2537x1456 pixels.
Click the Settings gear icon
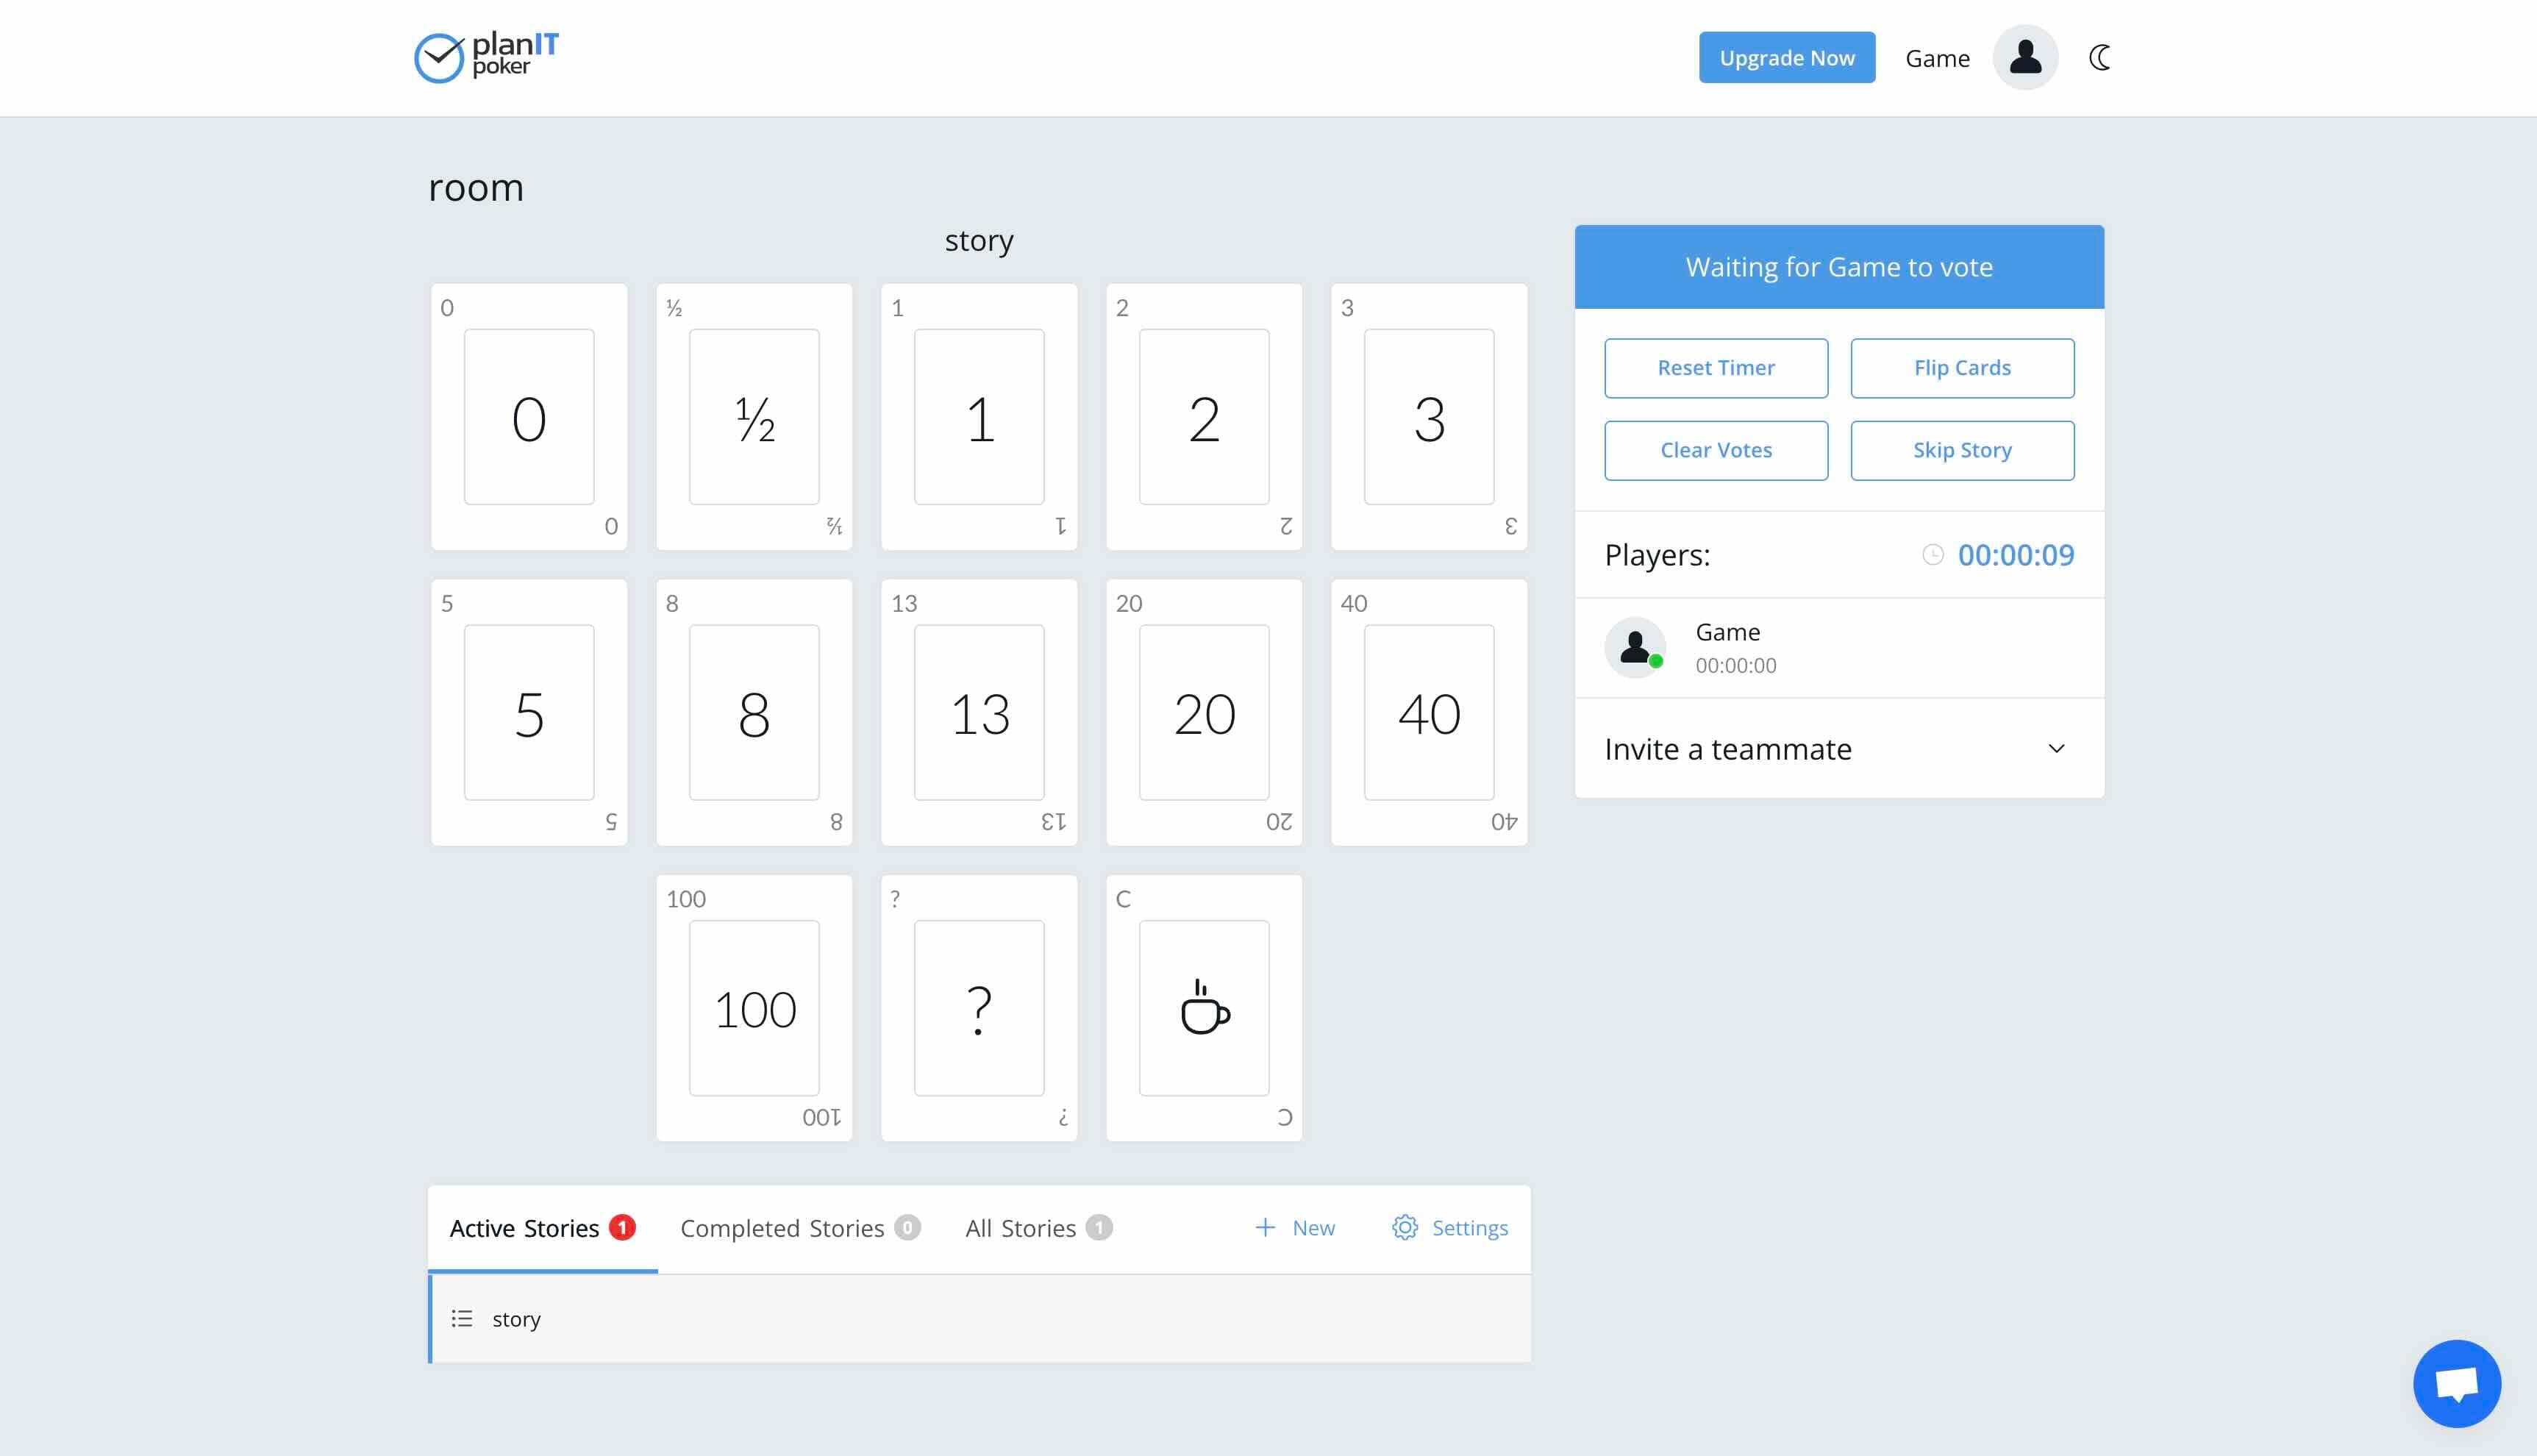tap(1404, 1227)
